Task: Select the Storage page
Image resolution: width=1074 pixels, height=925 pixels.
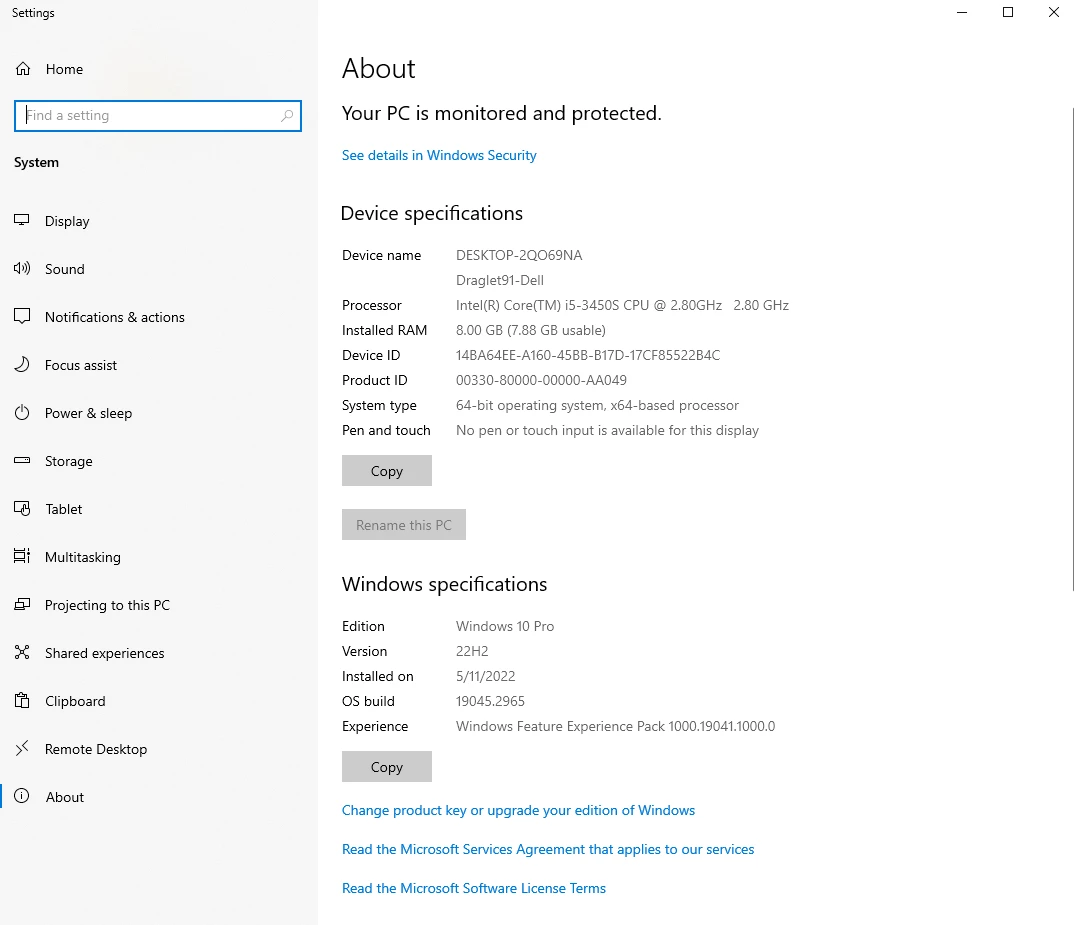Action: coord(158,461)
